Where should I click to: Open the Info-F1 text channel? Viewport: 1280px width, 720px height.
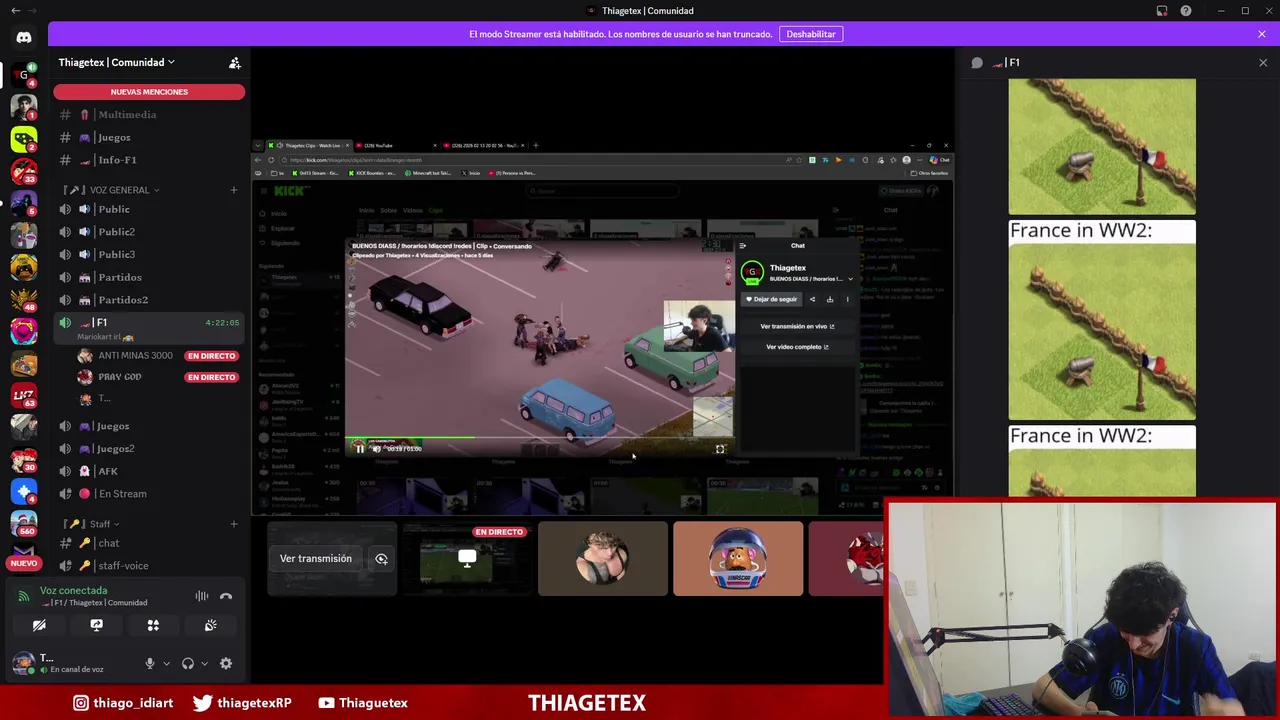click(149, 160)
